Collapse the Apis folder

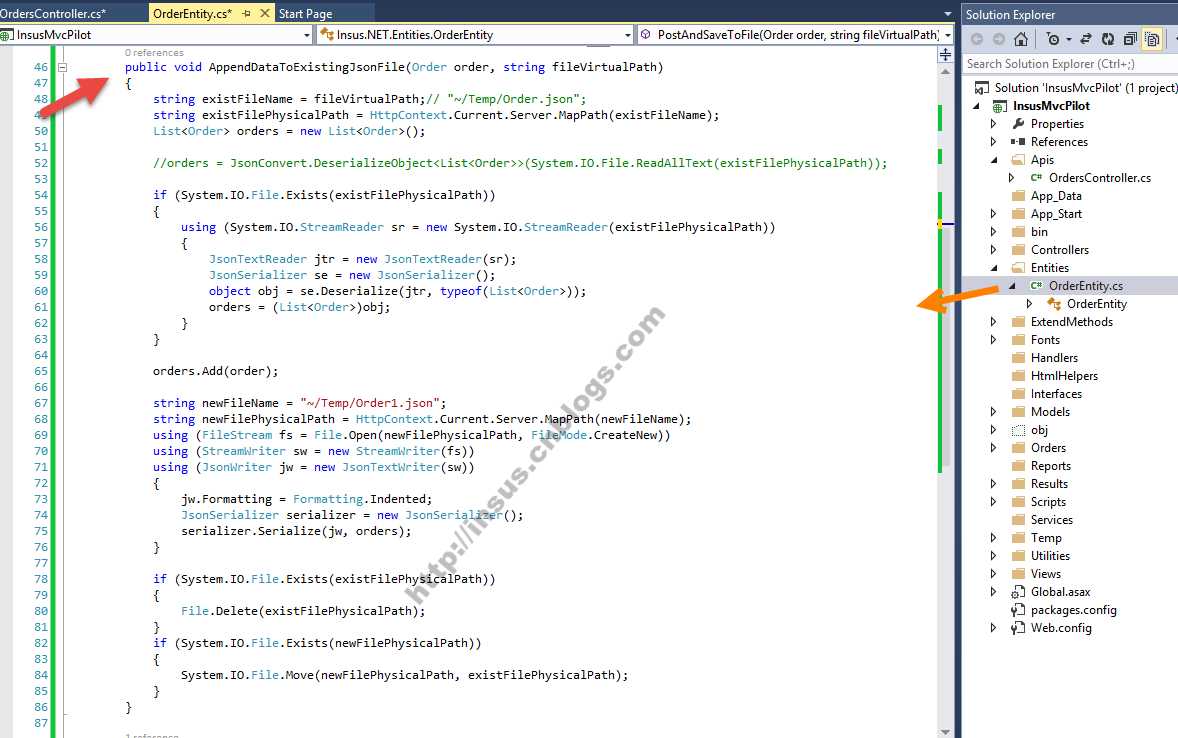pyautogui.click(x=993, y=160)
